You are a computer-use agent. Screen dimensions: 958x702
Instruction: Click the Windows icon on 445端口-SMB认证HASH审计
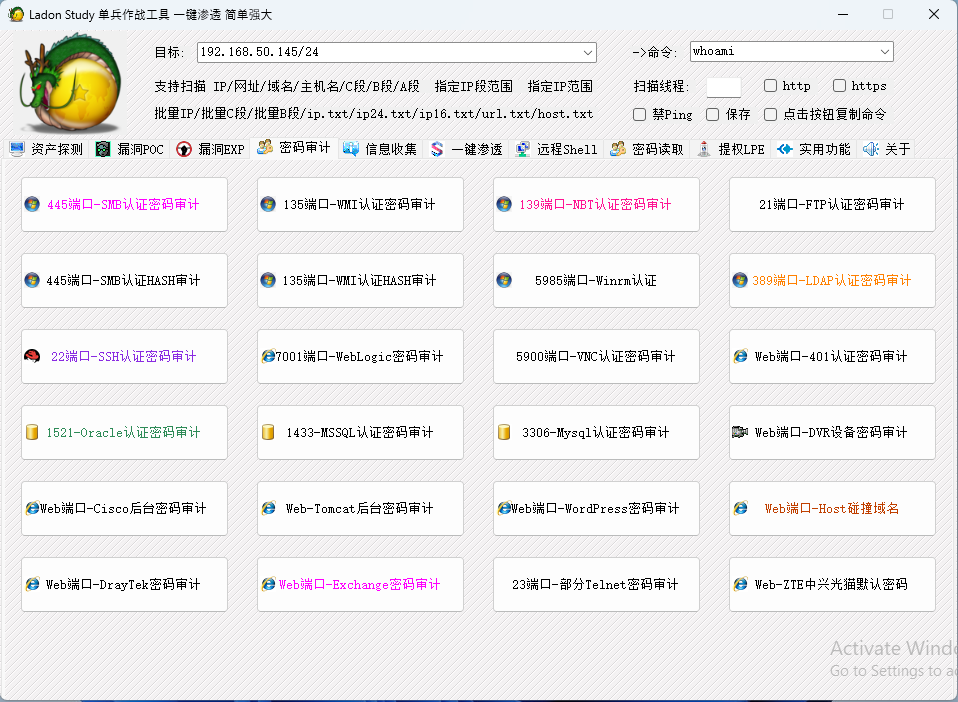32,280
